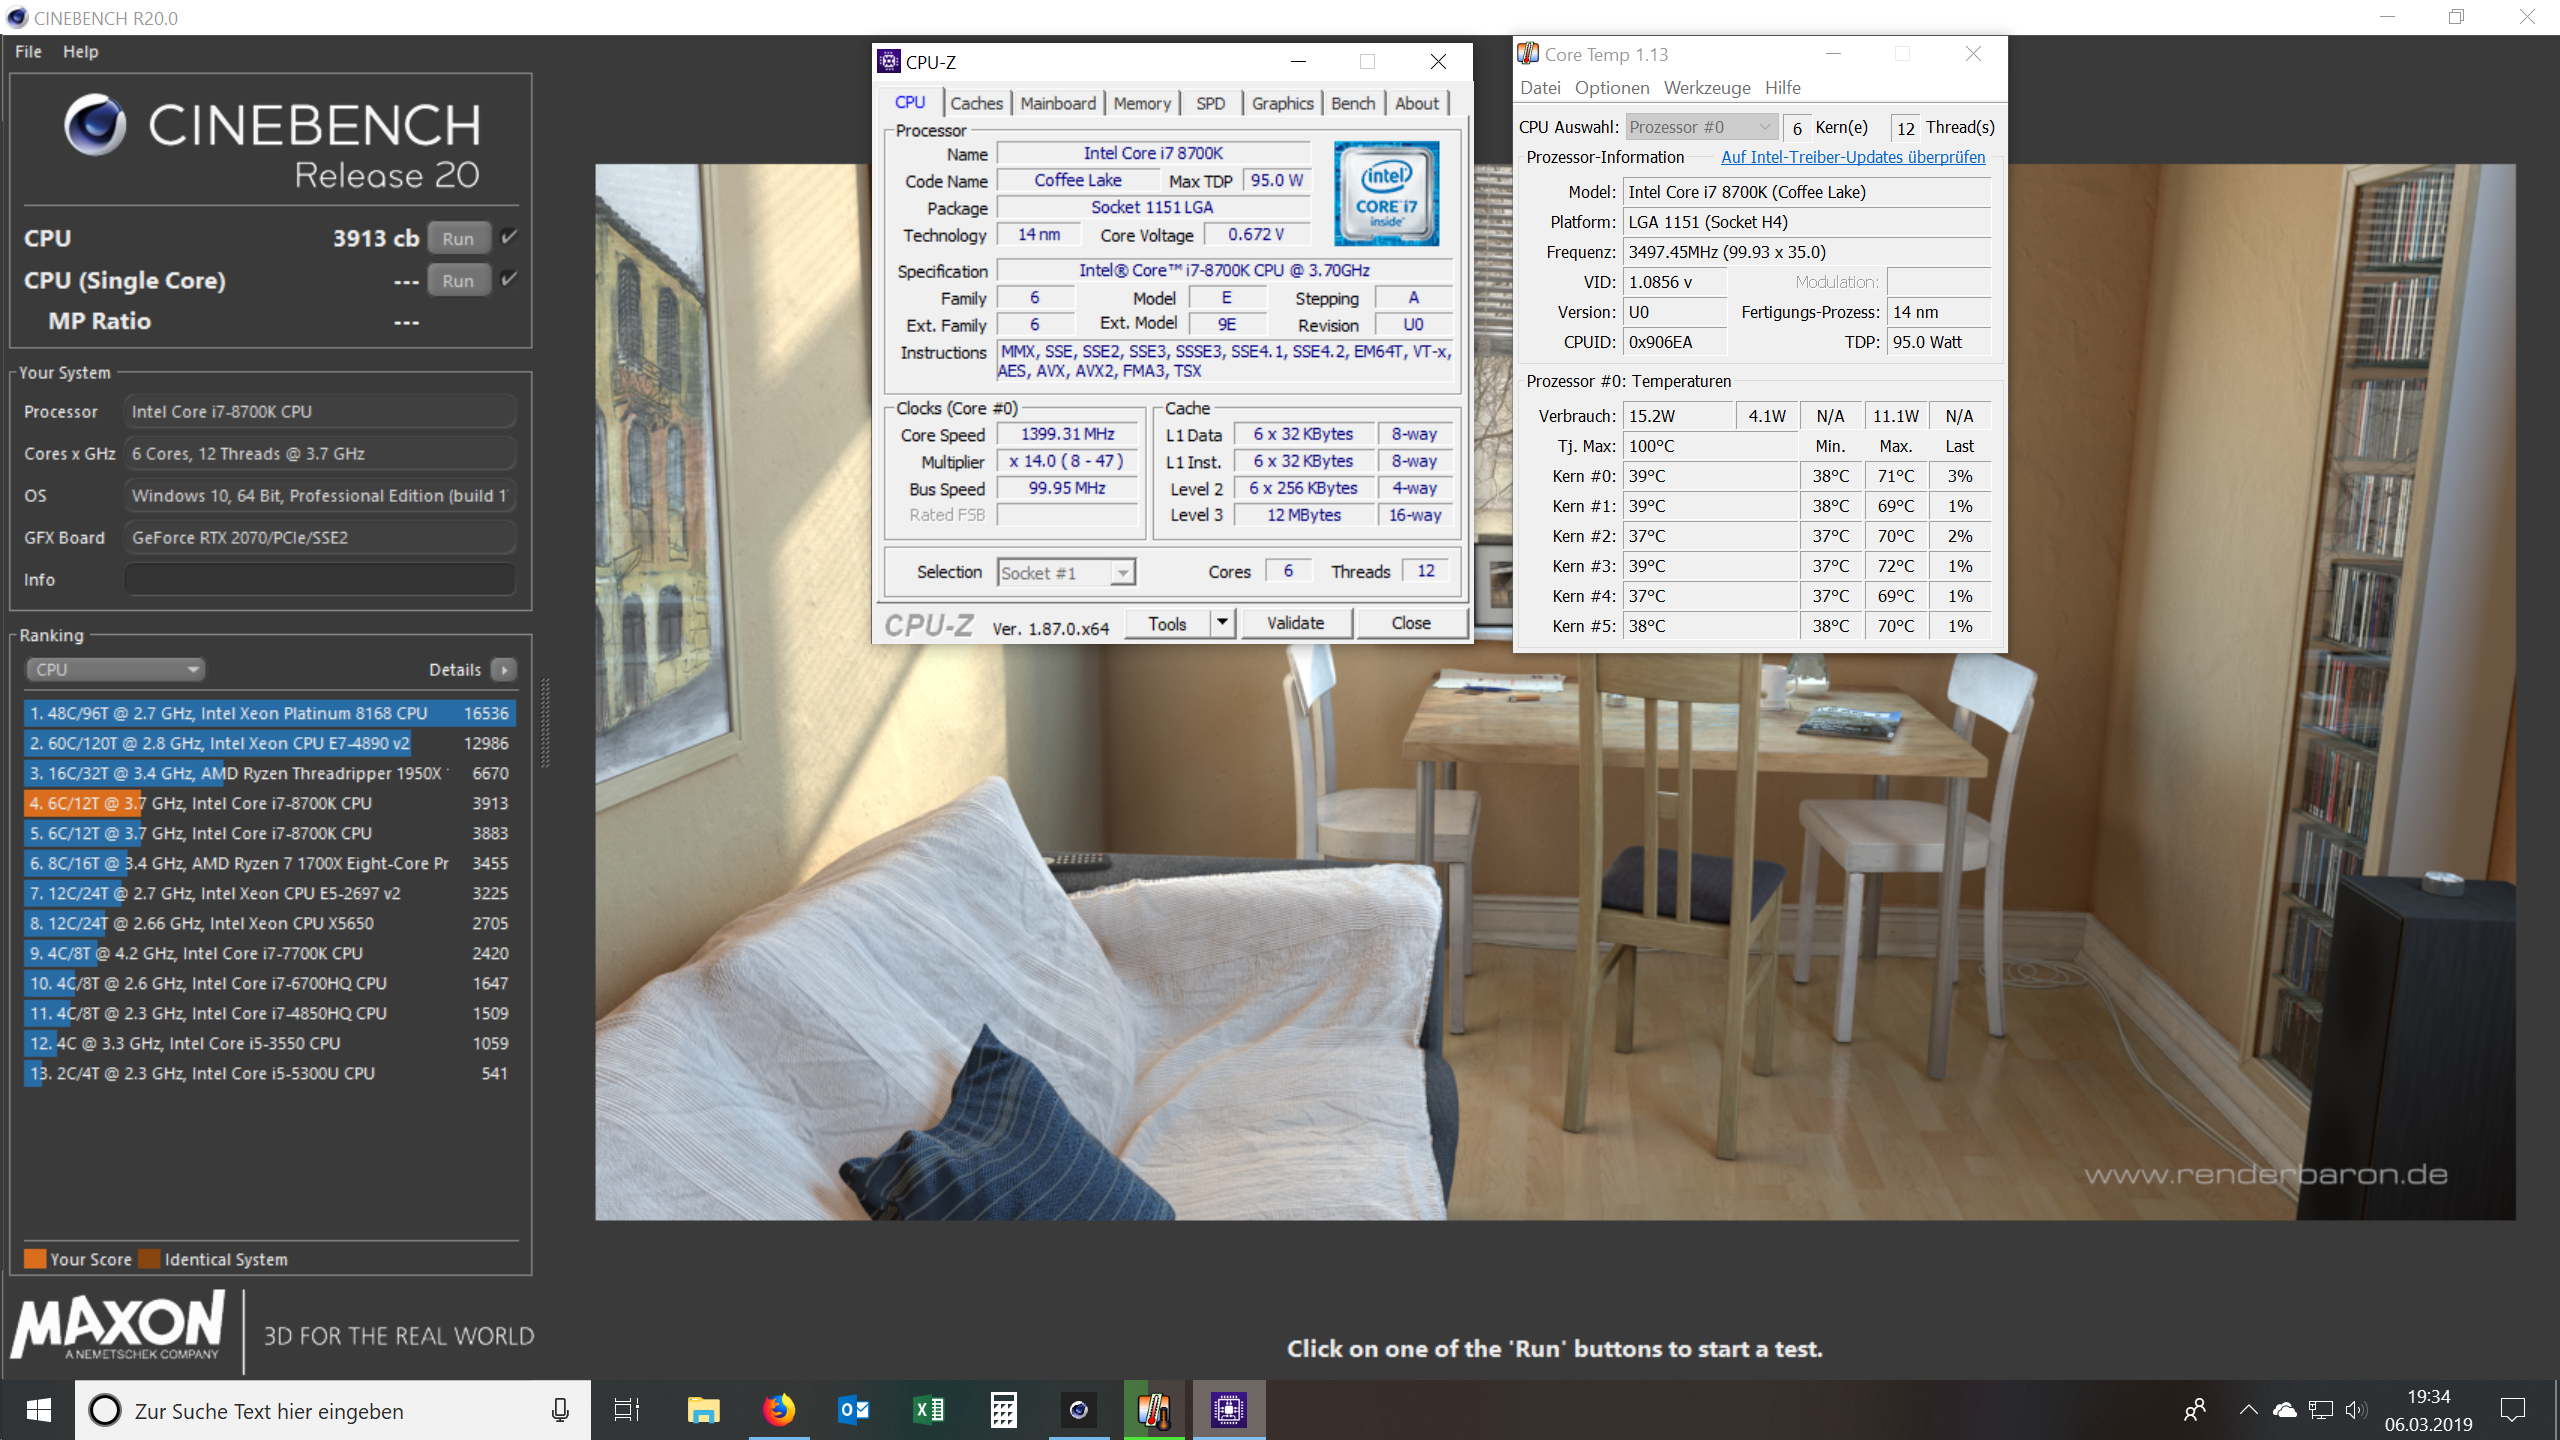Open Outlook from the taskbar
Viewport: 2560px width, 1440px height.
854,1410
